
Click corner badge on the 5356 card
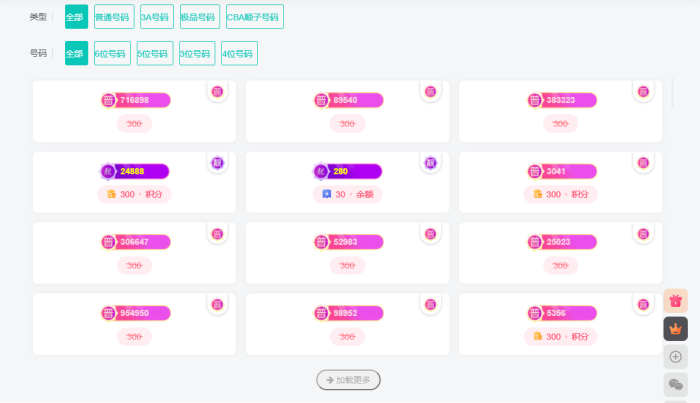tap(643, 304)
